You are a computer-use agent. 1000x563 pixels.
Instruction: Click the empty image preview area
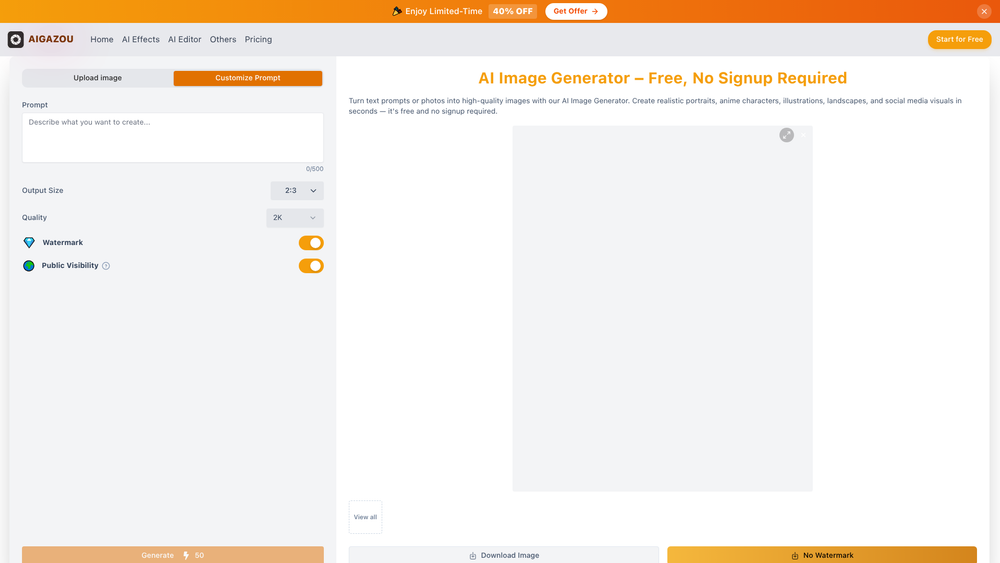click(x=663, y=309)
